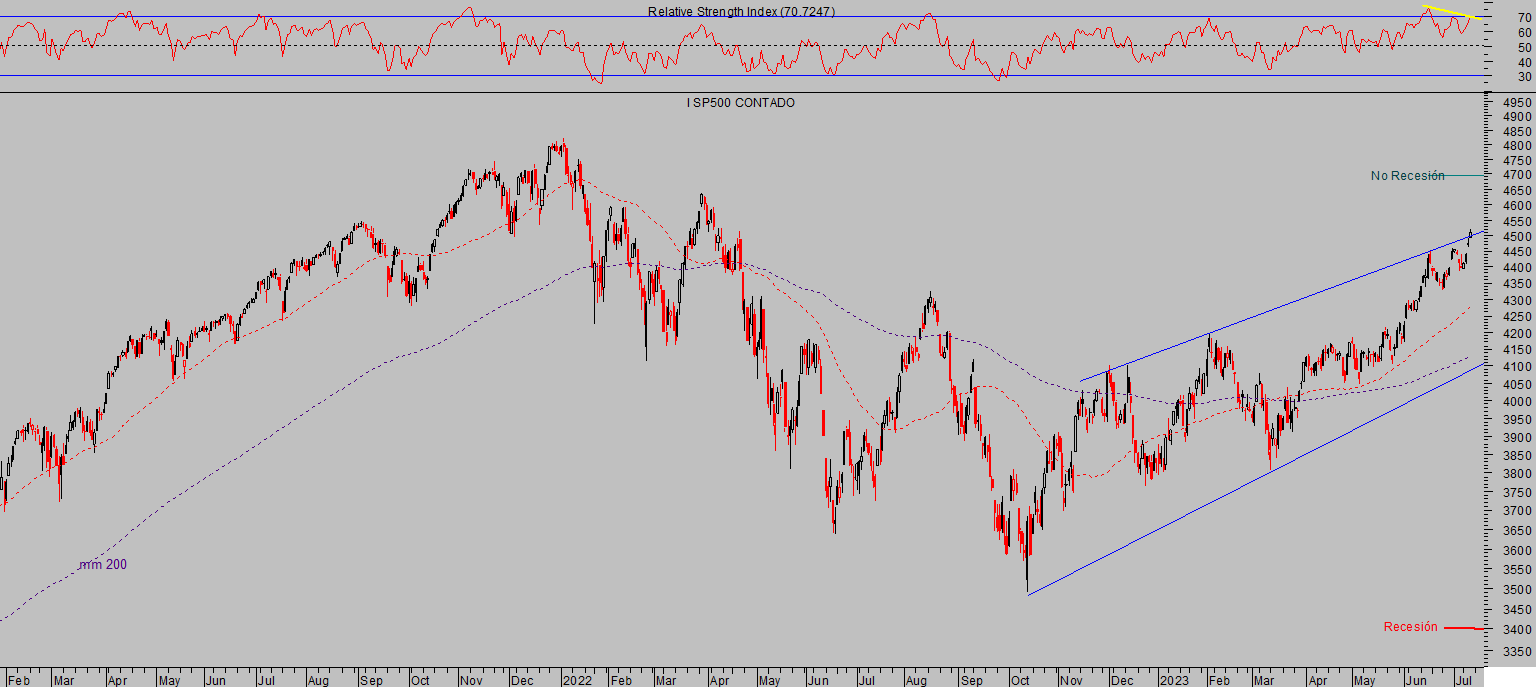
Task: Click the 4300 price axis value
Action: tap(1518, 301)
